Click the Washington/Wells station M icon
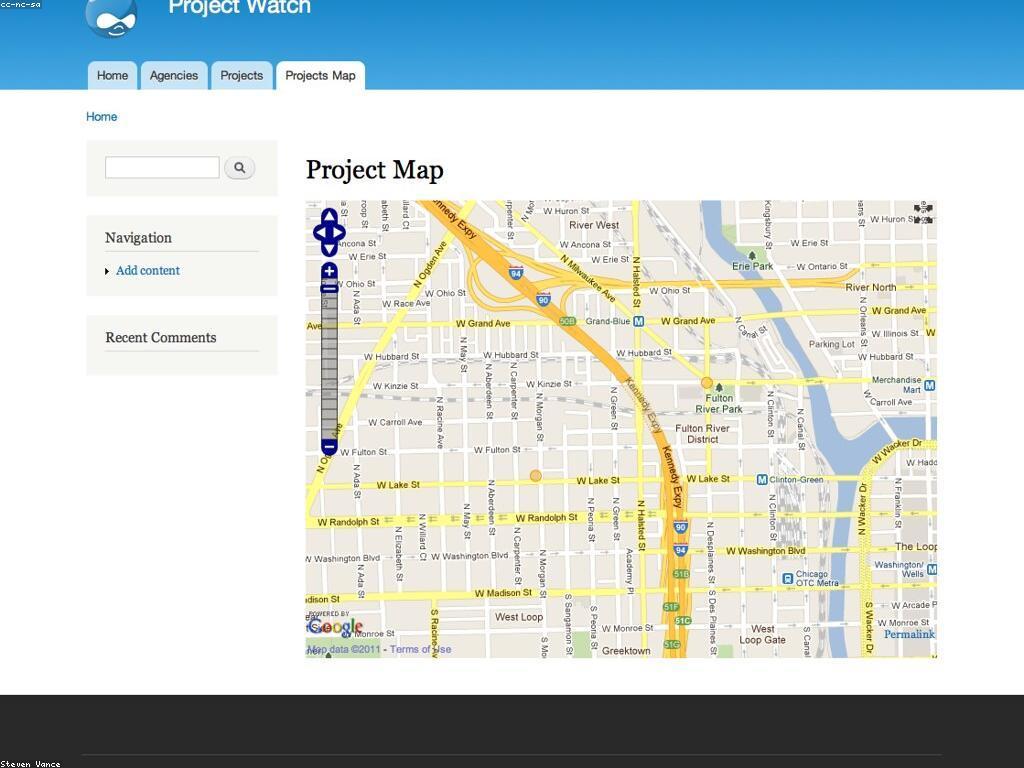 coord(932,569)
